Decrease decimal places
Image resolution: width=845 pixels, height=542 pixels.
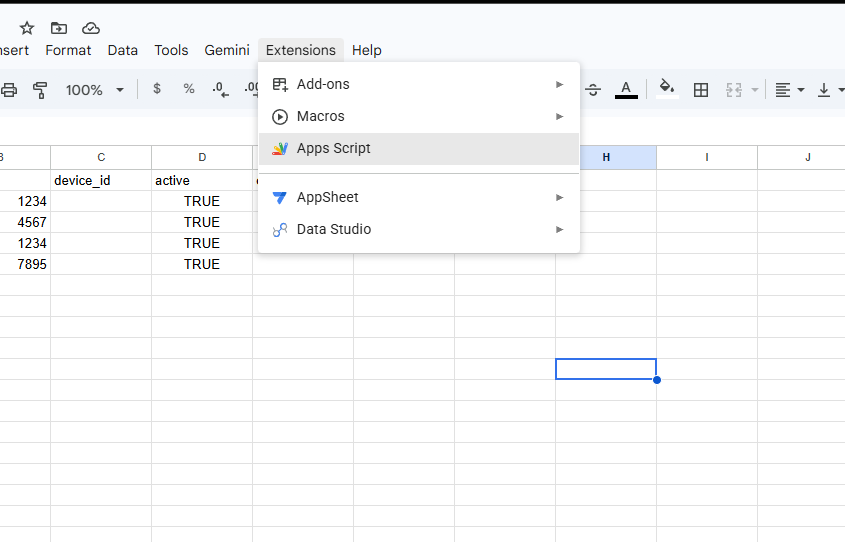[x=220, y=89]
